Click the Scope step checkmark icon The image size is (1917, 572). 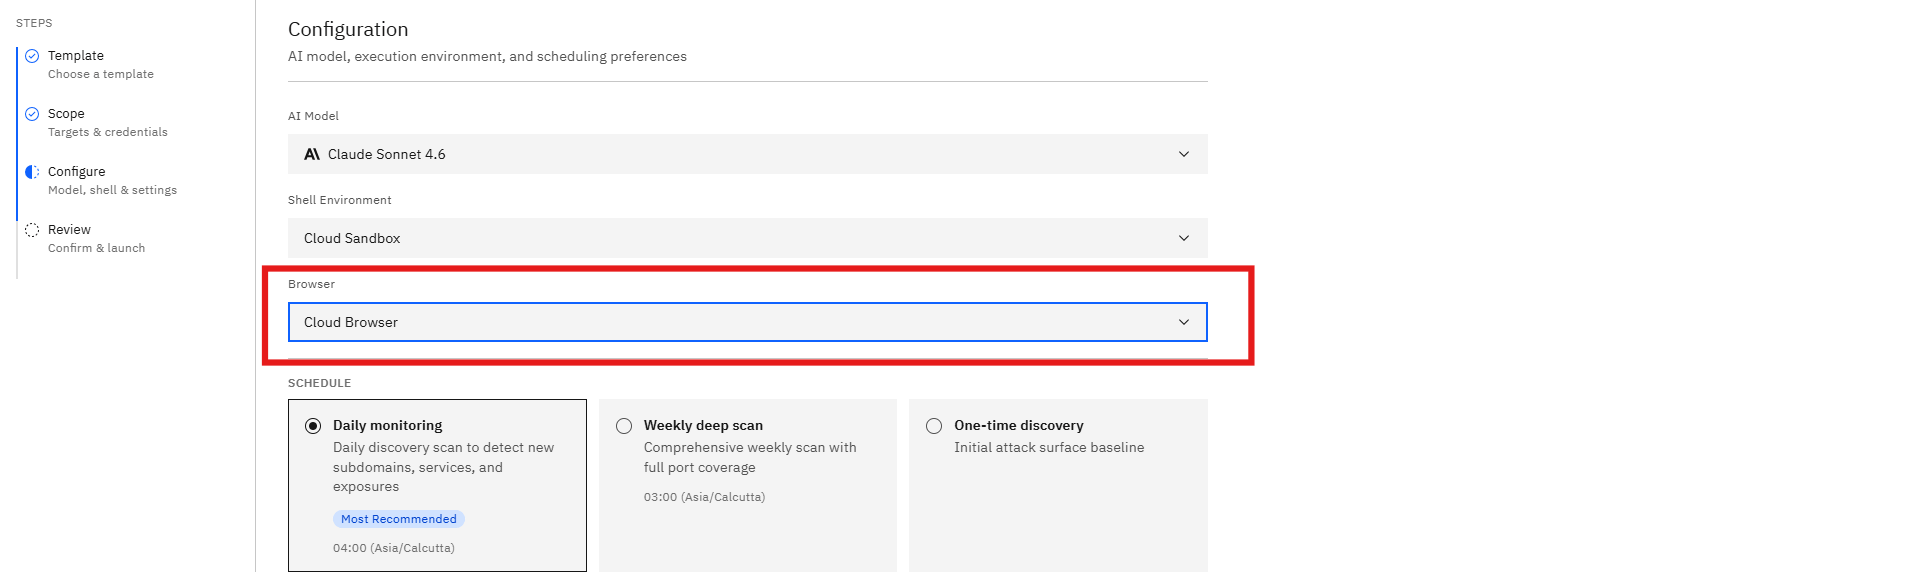click(x=32, y=114)
